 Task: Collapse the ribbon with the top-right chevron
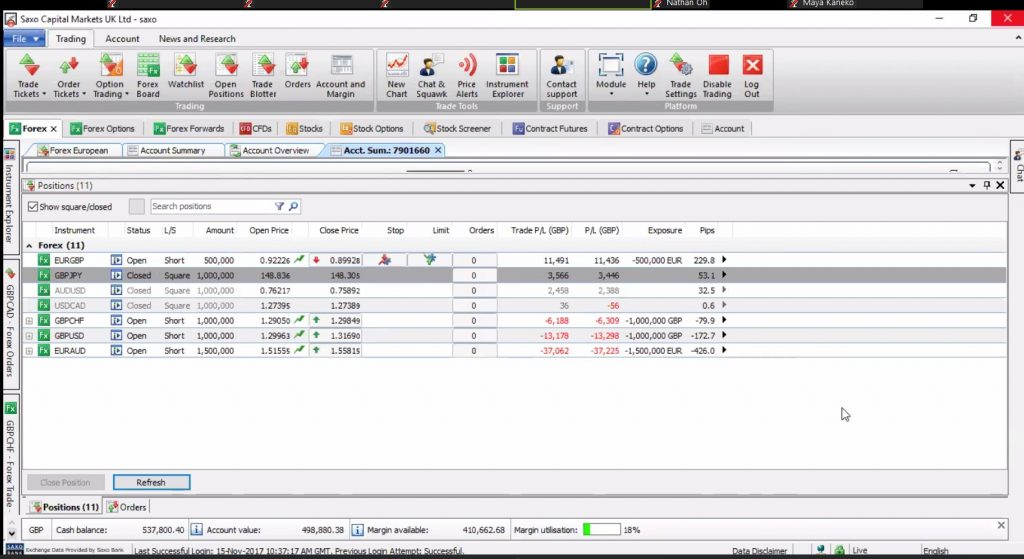click(1017, 39)
